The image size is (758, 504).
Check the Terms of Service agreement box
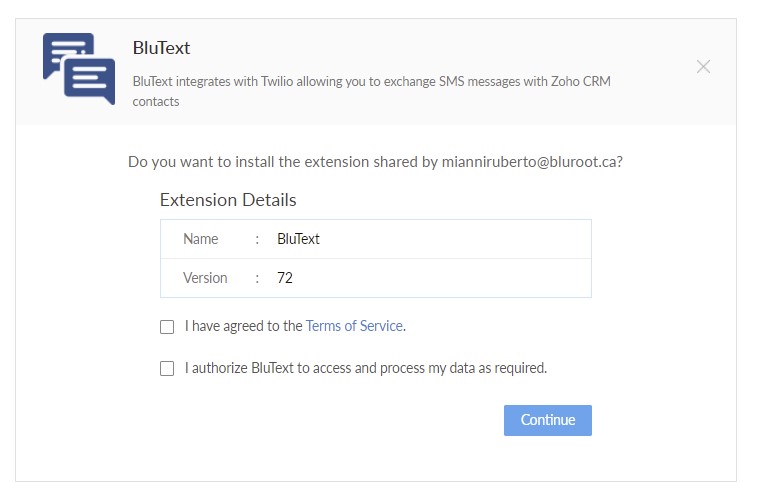pyautogui.click(x=167, y=326)
